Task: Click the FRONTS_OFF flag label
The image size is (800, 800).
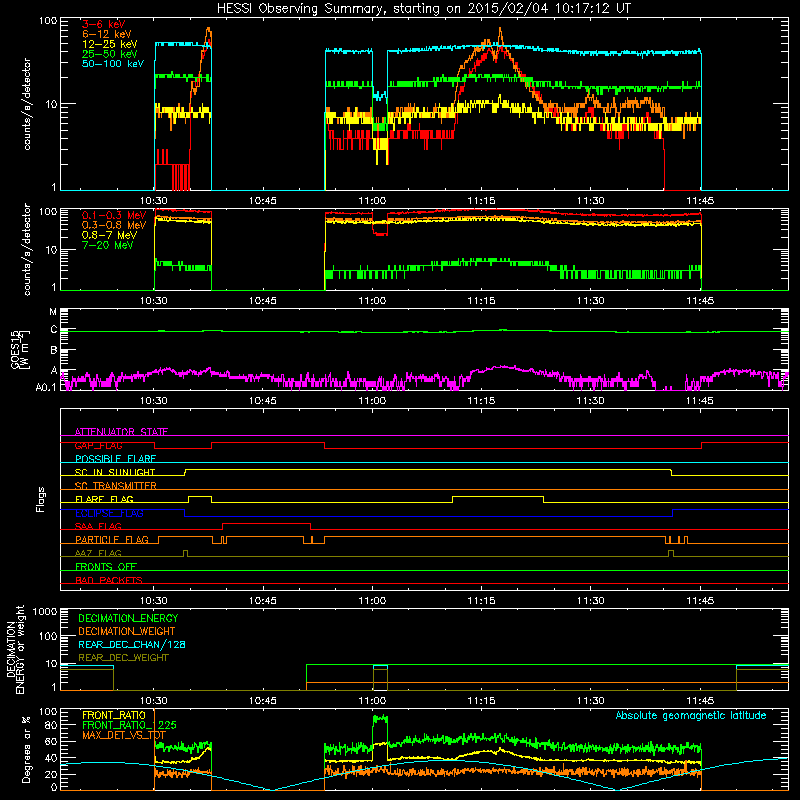Action: [106, 566]
